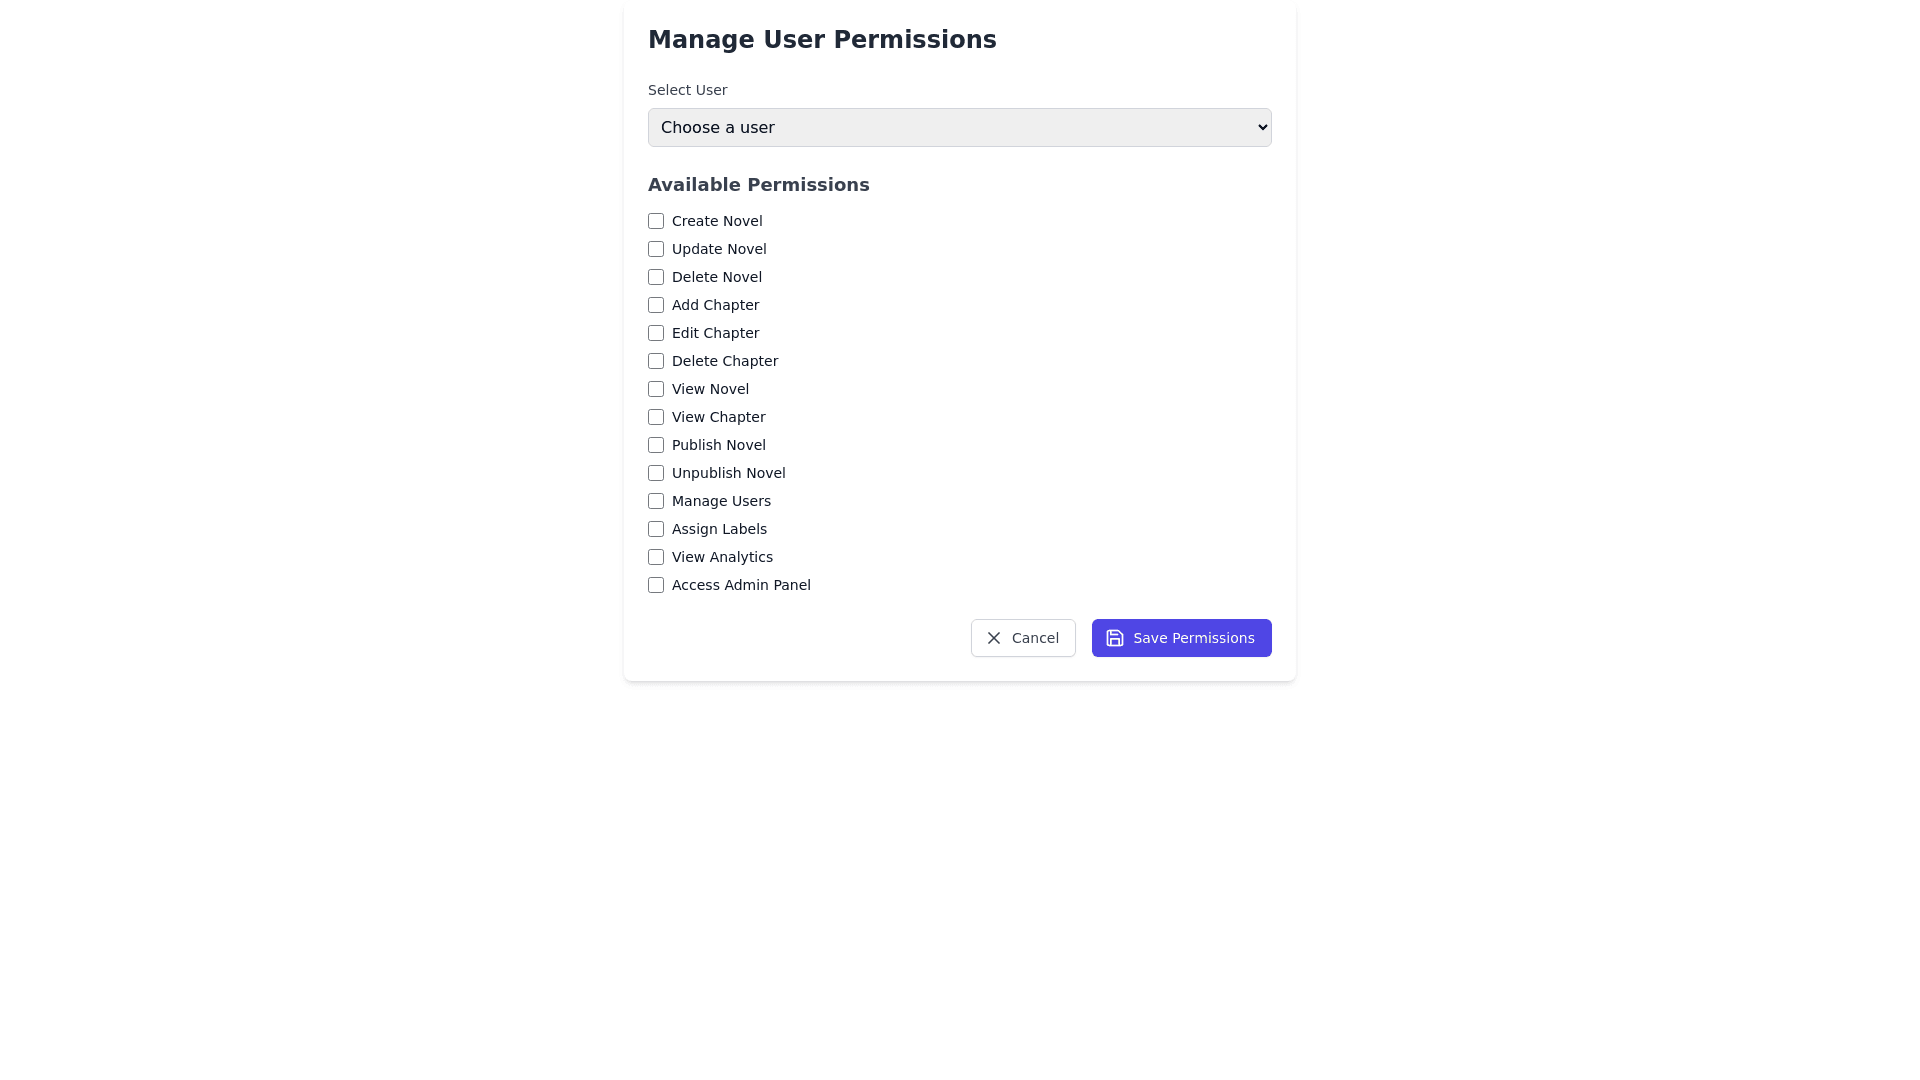Enable the Add Chapter permission

656,305
